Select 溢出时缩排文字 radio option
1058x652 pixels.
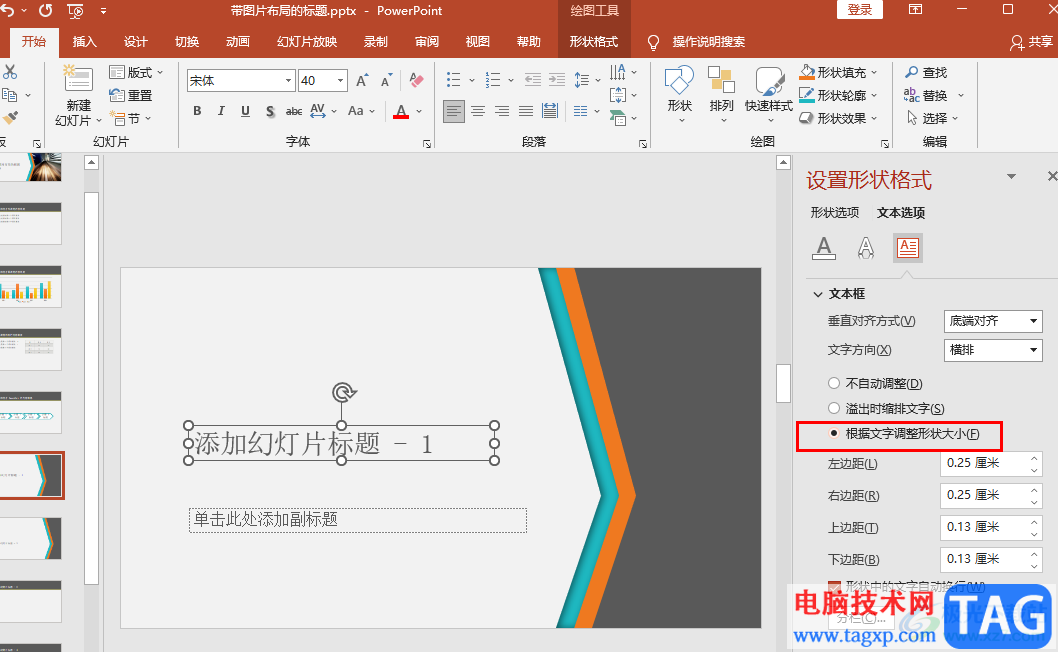point(834,408)
